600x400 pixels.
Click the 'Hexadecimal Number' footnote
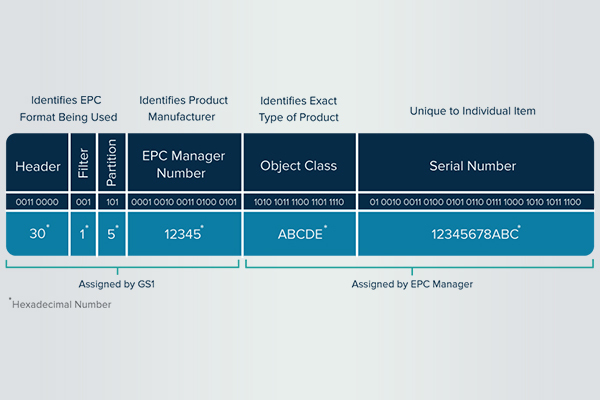click(60, 304)
